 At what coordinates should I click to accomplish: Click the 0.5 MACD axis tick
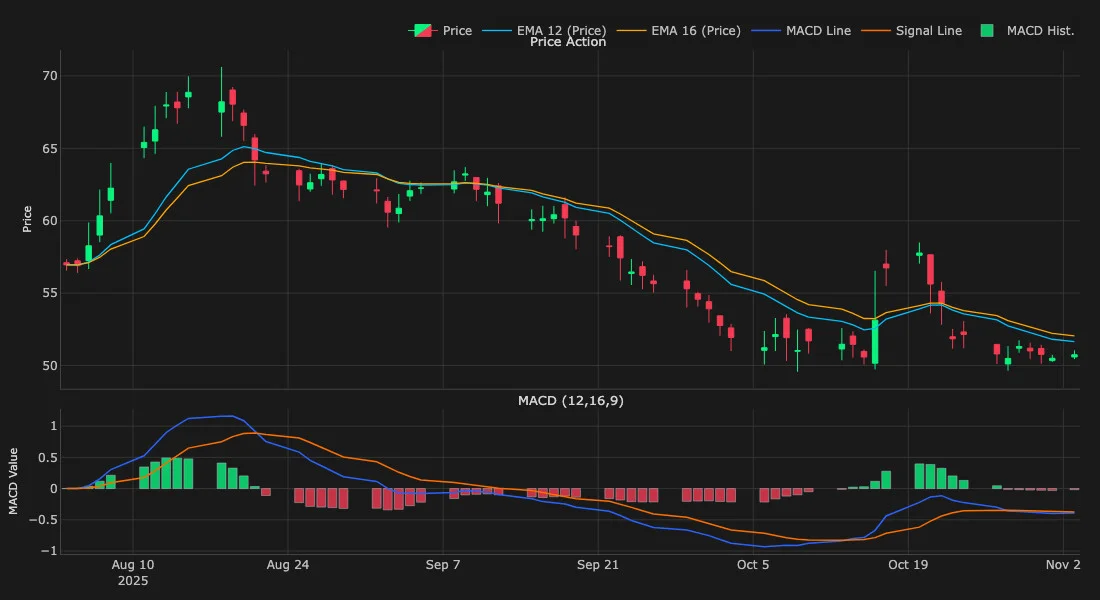coord(48,458)
